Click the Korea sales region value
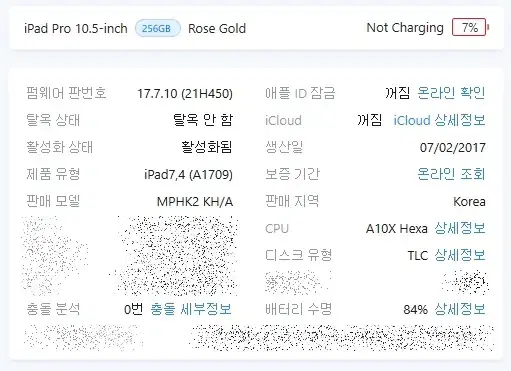Viewport: 511px width, 371px height. point(469,202)
